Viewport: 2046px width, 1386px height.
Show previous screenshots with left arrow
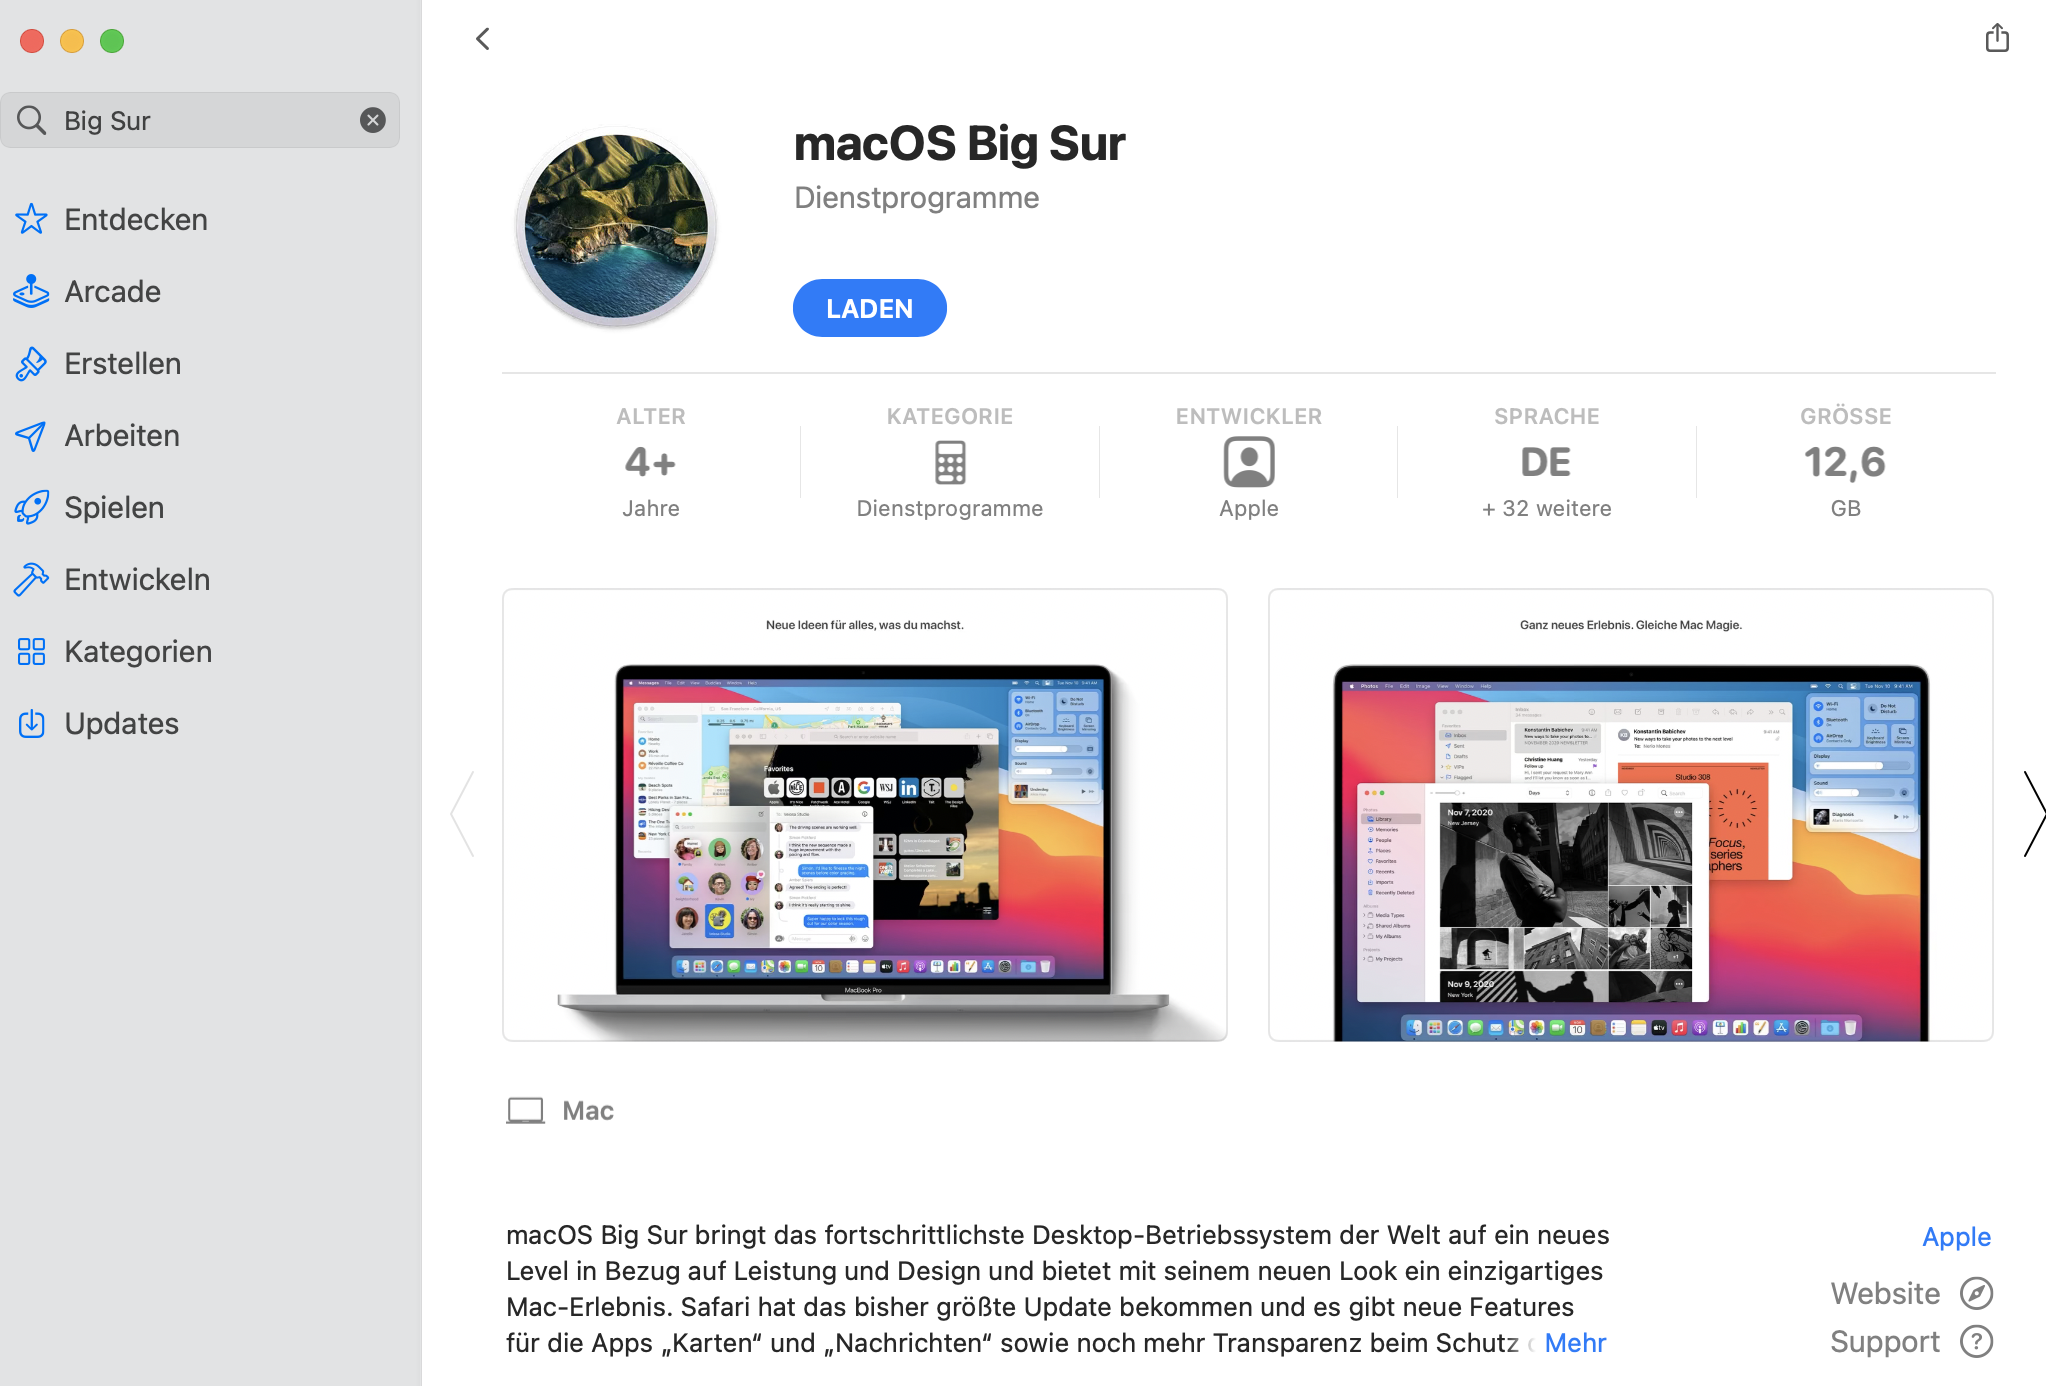click(x=463, y=814)
